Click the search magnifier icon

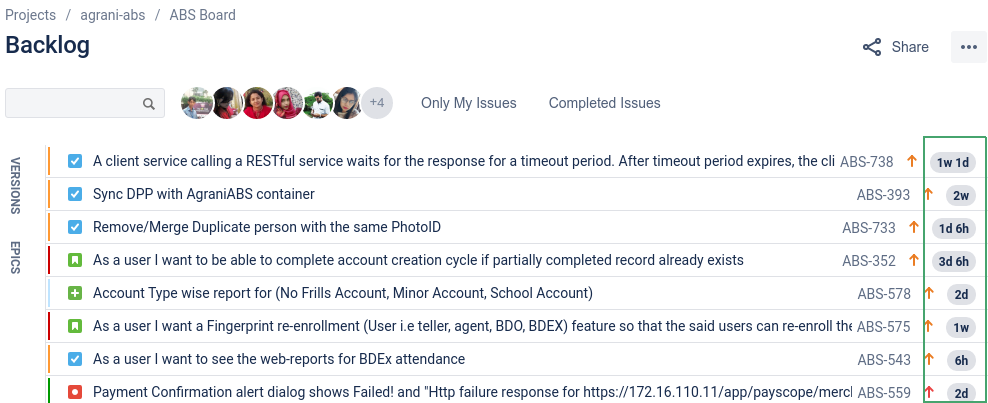(x=149, y=103)
